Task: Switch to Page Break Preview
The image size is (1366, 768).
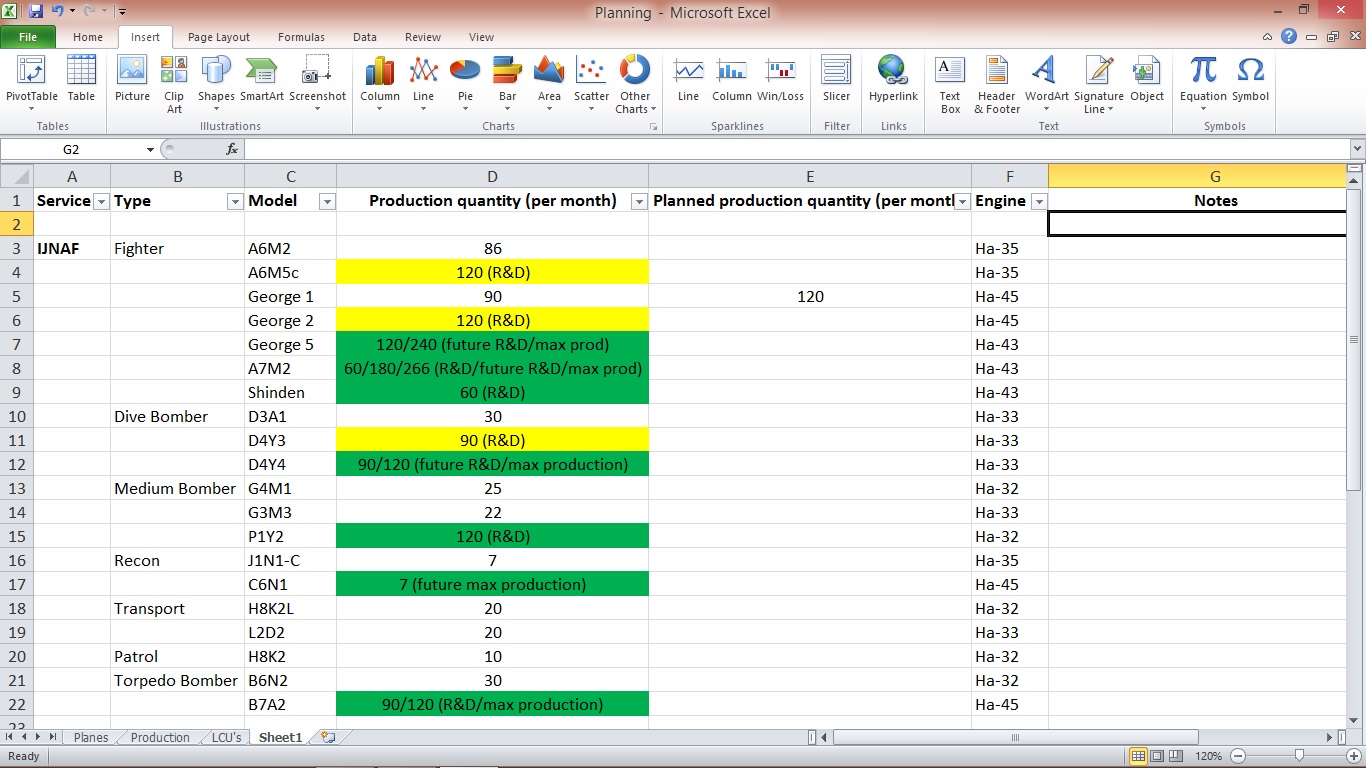Action: pyautogui.click(x=1175, y=756)
